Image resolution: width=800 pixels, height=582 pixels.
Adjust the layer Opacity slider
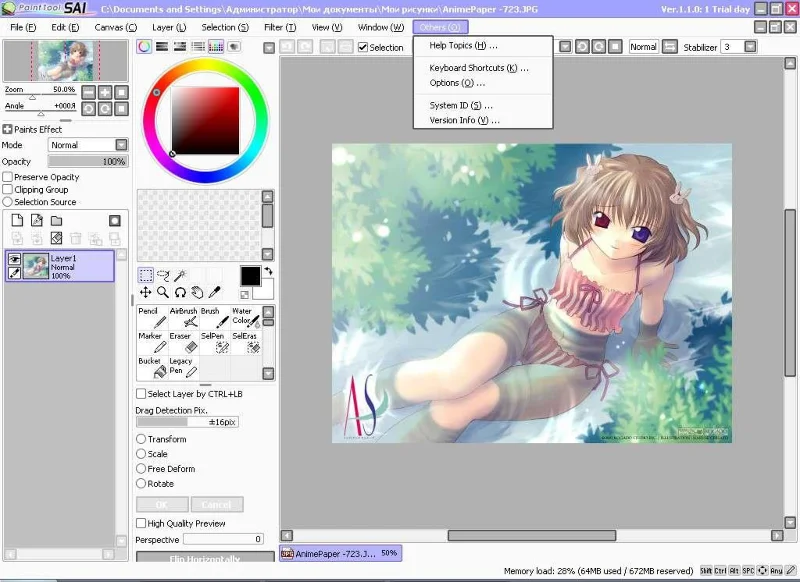pos(88,162)
